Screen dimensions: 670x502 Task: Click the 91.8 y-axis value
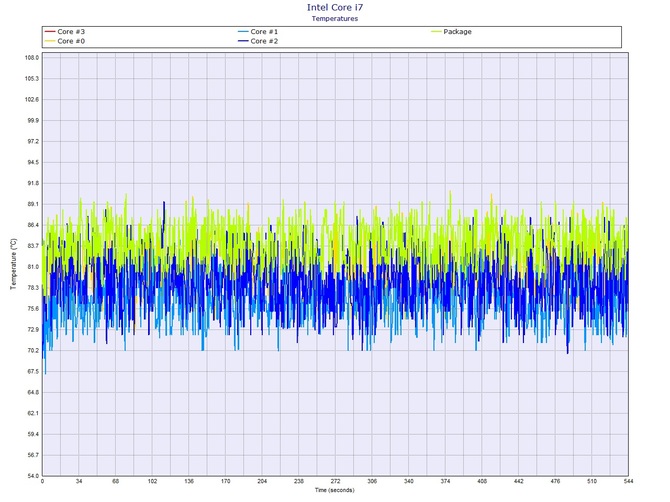pos(33,183)
